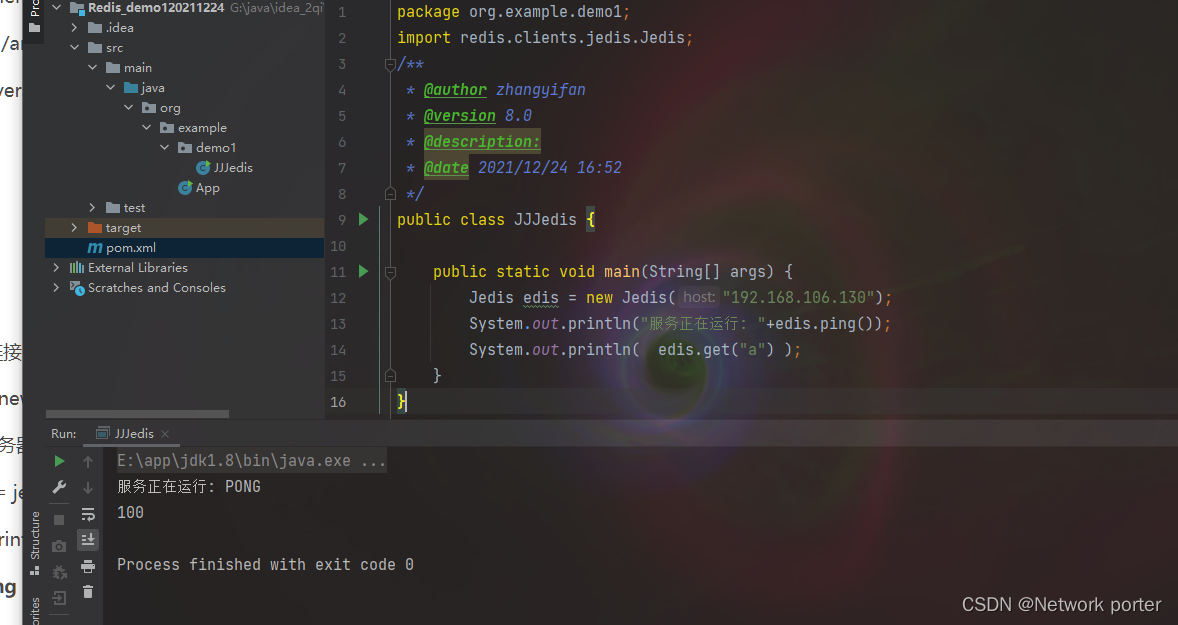Click the '100' console output

click(130, 512)
